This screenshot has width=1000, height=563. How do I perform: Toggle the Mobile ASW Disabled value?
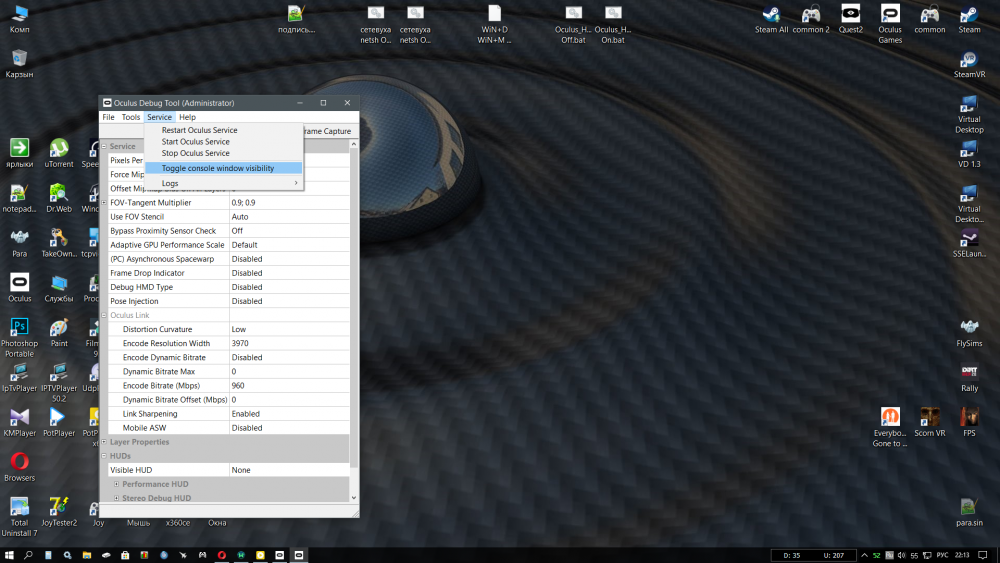point(288,428)
